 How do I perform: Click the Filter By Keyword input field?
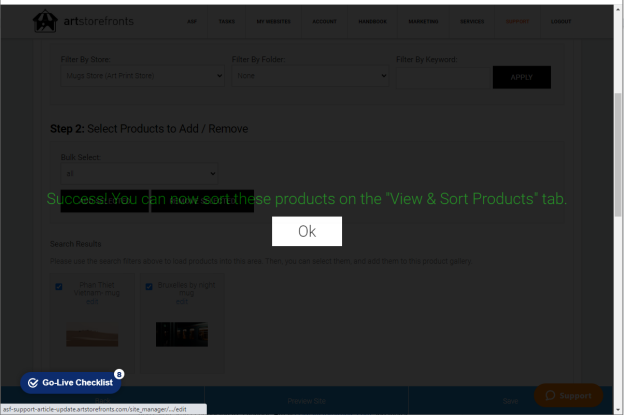coord(443,77)
